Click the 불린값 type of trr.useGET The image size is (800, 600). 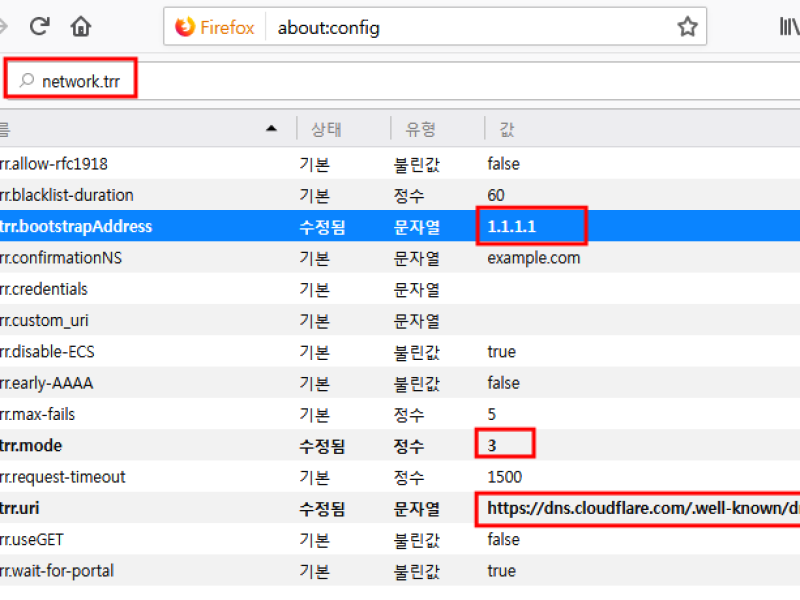pyautogui.click(x=416, y=540)
